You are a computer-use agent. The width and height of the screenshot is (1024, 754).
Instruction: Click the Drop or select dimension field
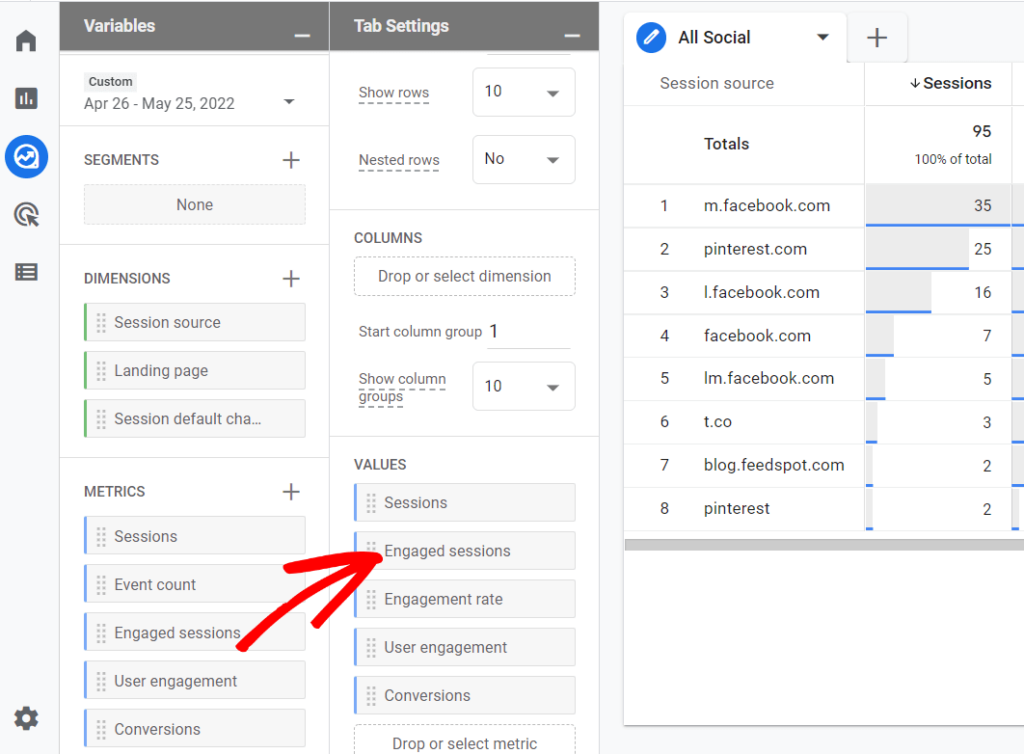pyautogui.click(x=464, y=276)
